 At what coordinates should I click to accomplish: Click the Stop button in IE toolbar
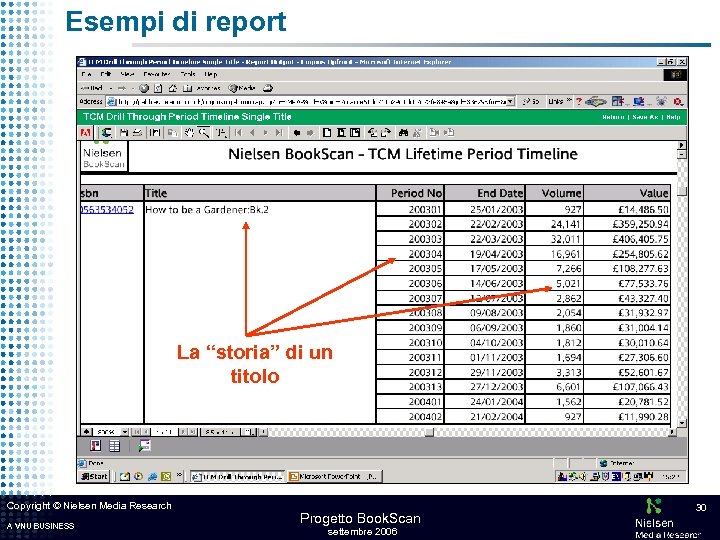click(144, 88)
